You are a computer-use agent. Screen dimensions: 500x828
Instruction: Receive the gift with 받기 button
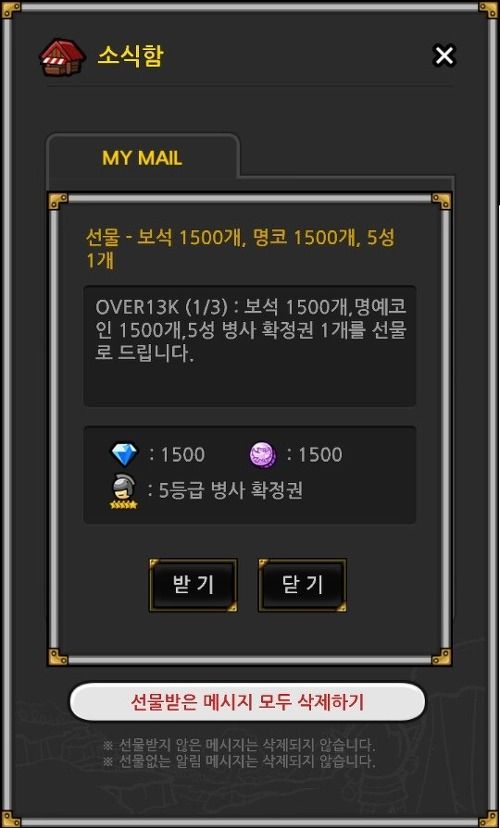tap(193, 585)
